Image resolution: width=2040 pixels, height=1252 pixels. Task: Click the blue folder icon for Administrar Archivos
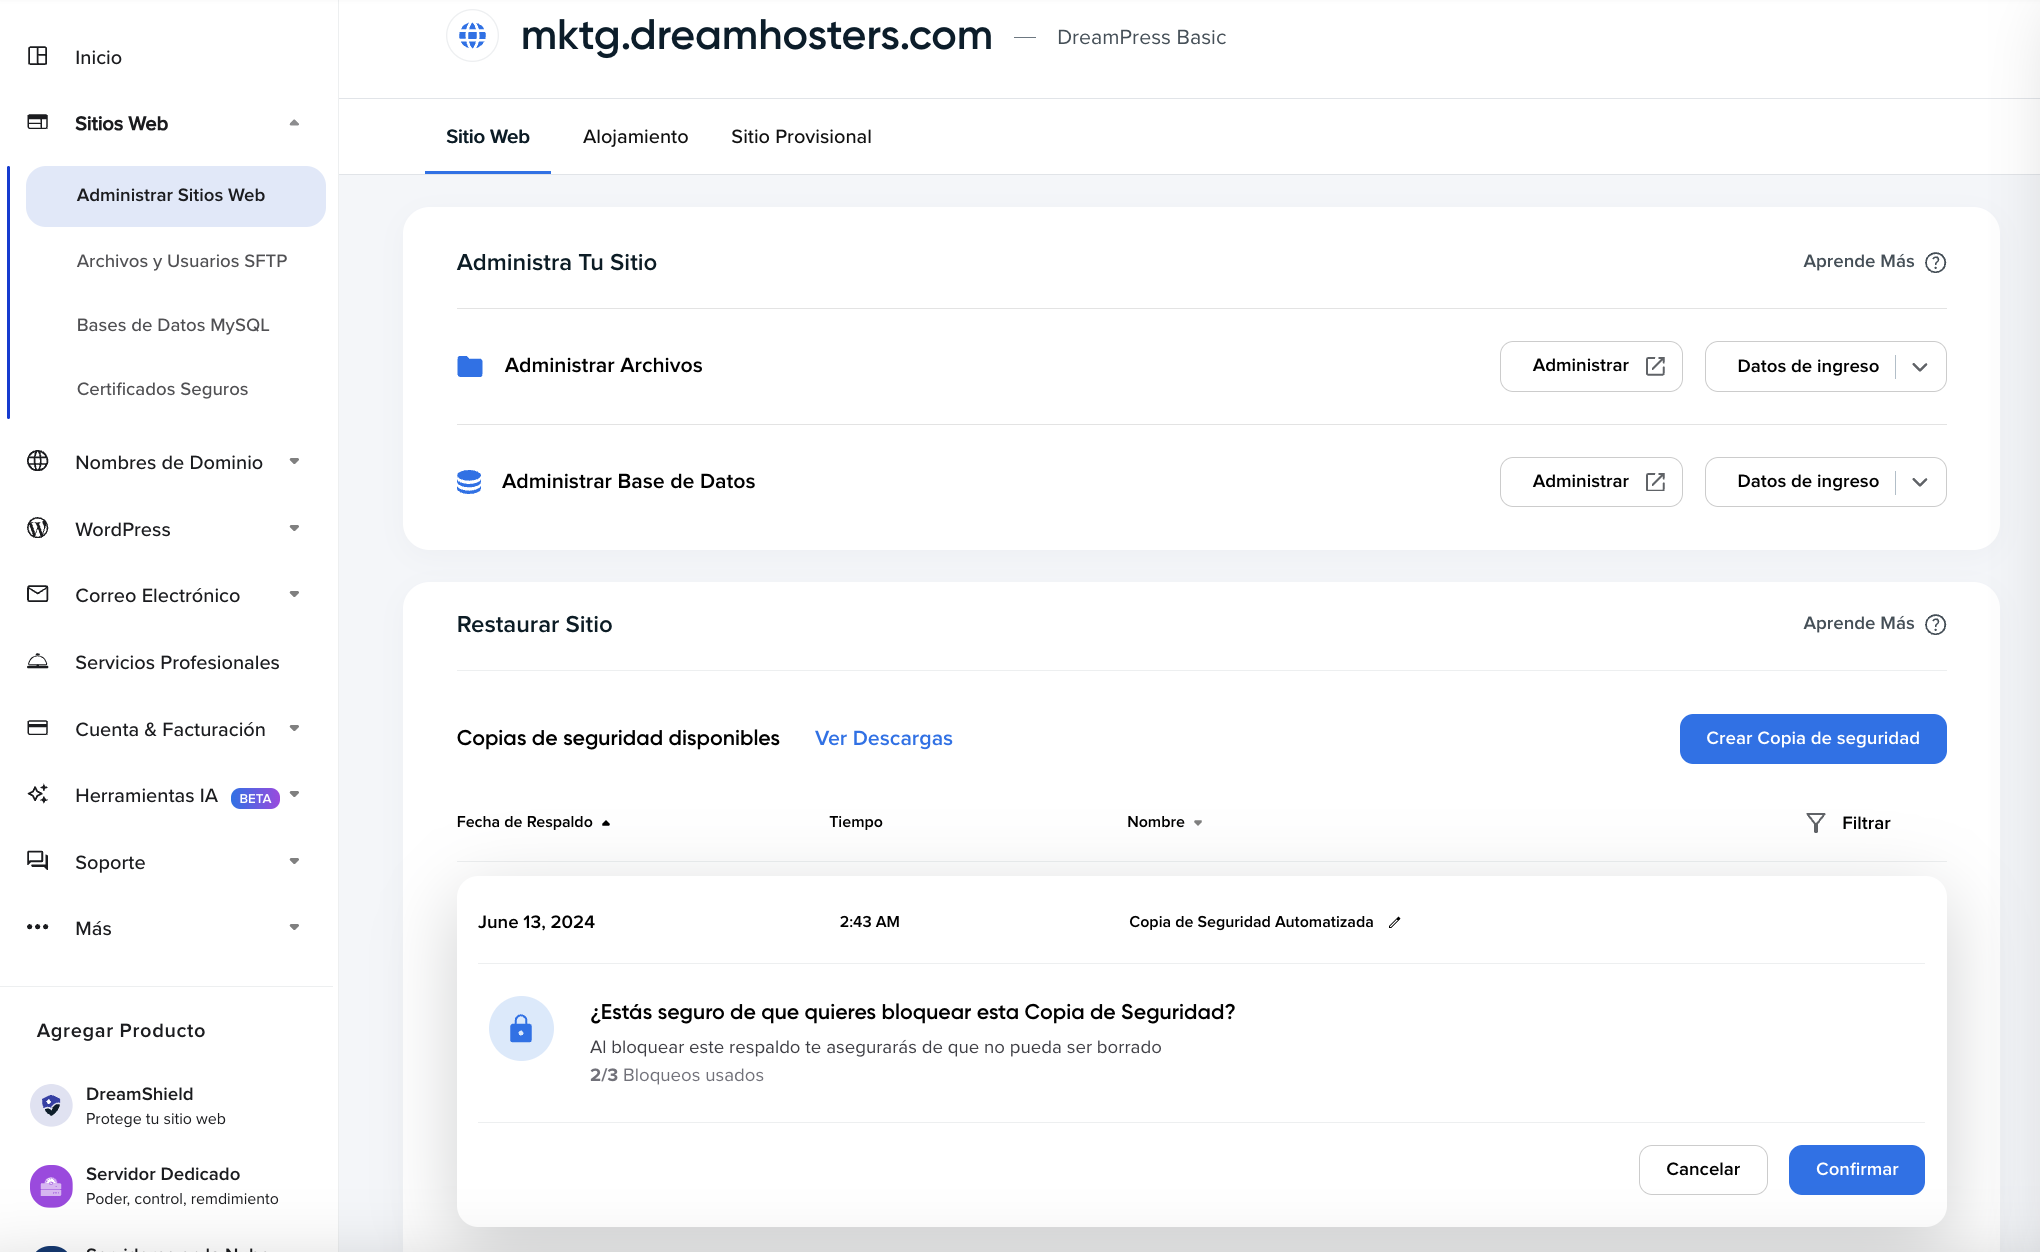(470, 366)
